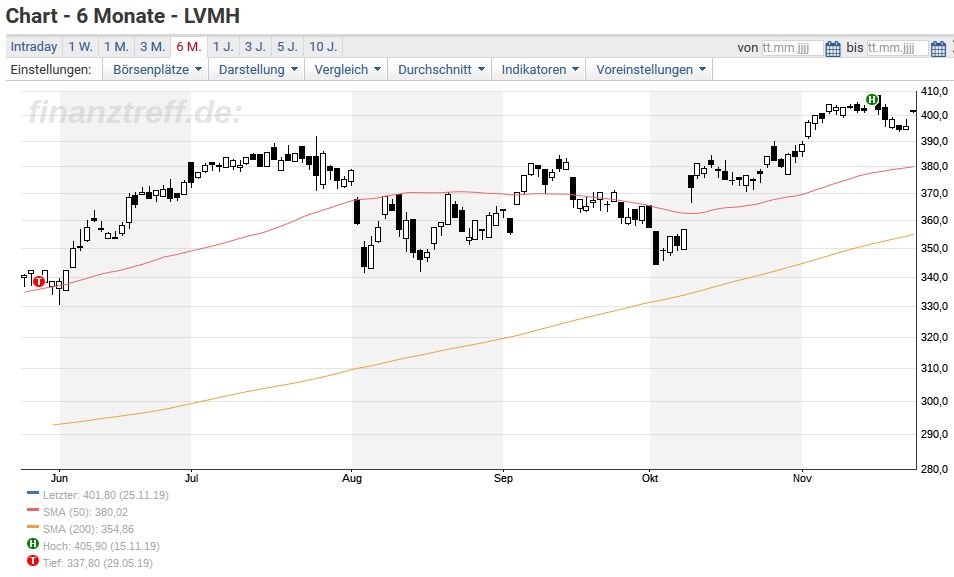Select the 3 M. chart period
954x577 pixels.
pos(153,47)
